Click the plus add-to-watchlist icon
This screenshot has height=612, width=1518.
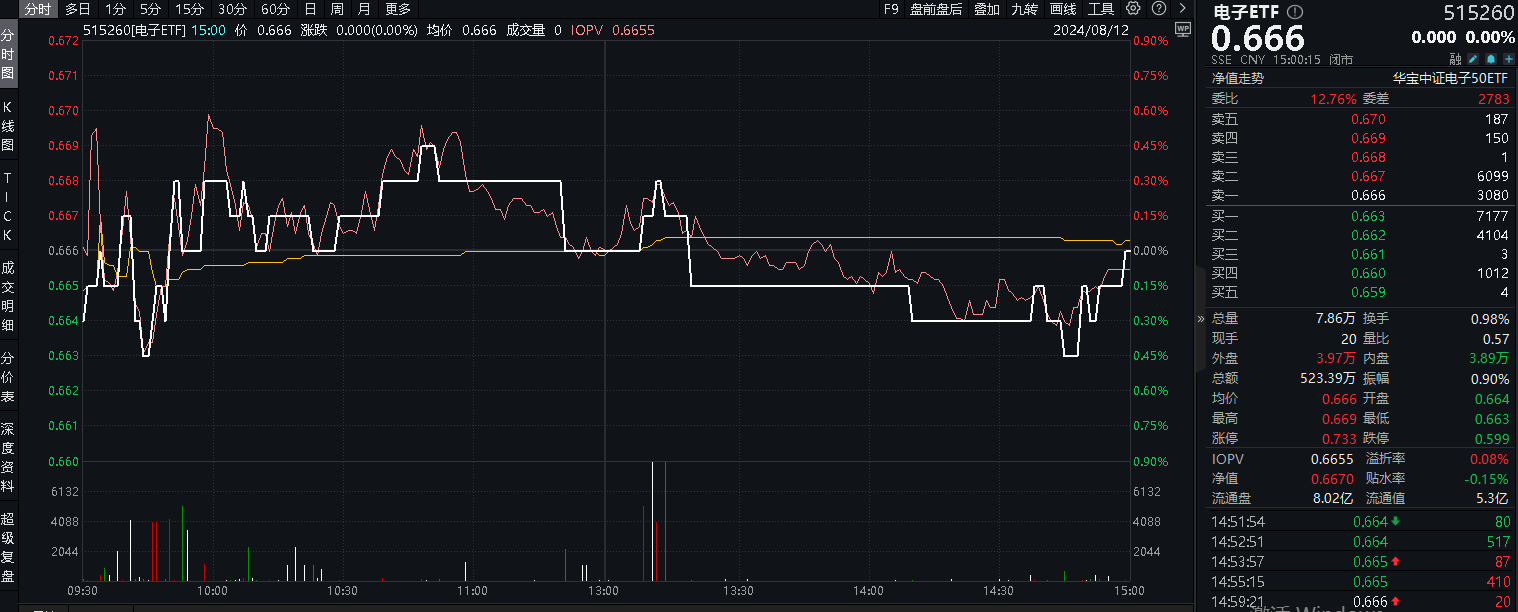pos(1508,60)
